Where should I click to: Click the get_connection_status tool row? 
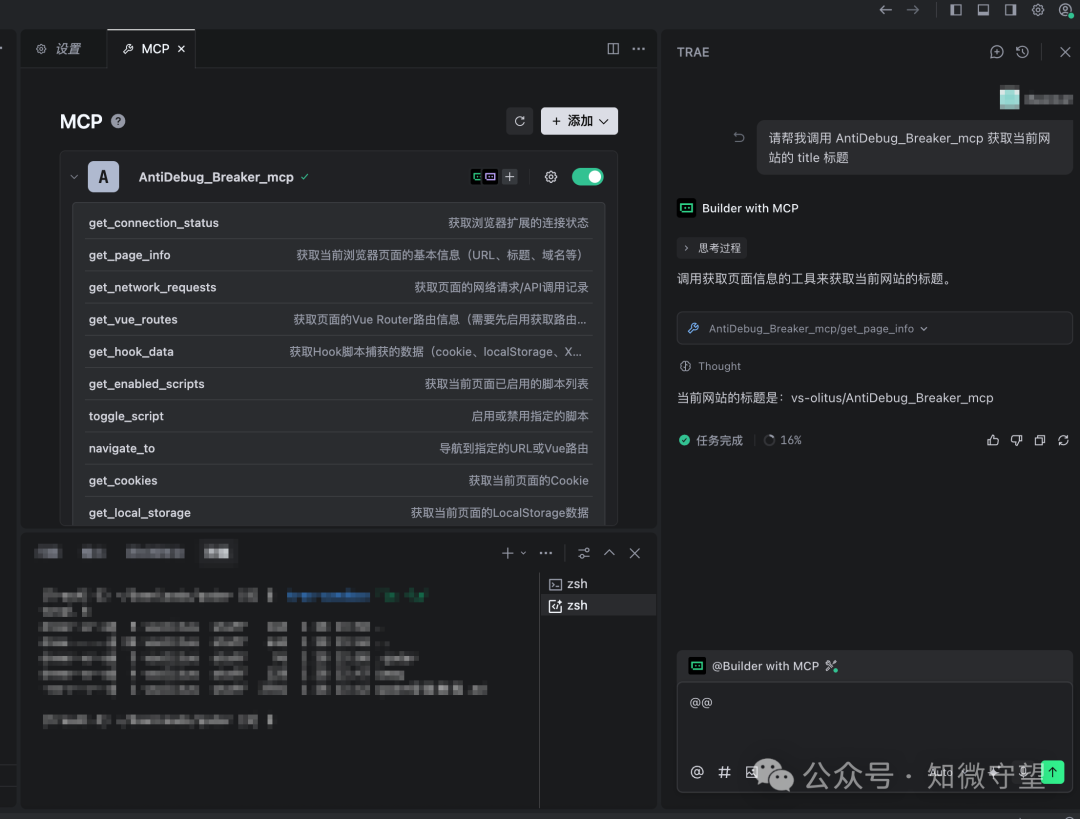pyautogui.click(x=338, y=222)
